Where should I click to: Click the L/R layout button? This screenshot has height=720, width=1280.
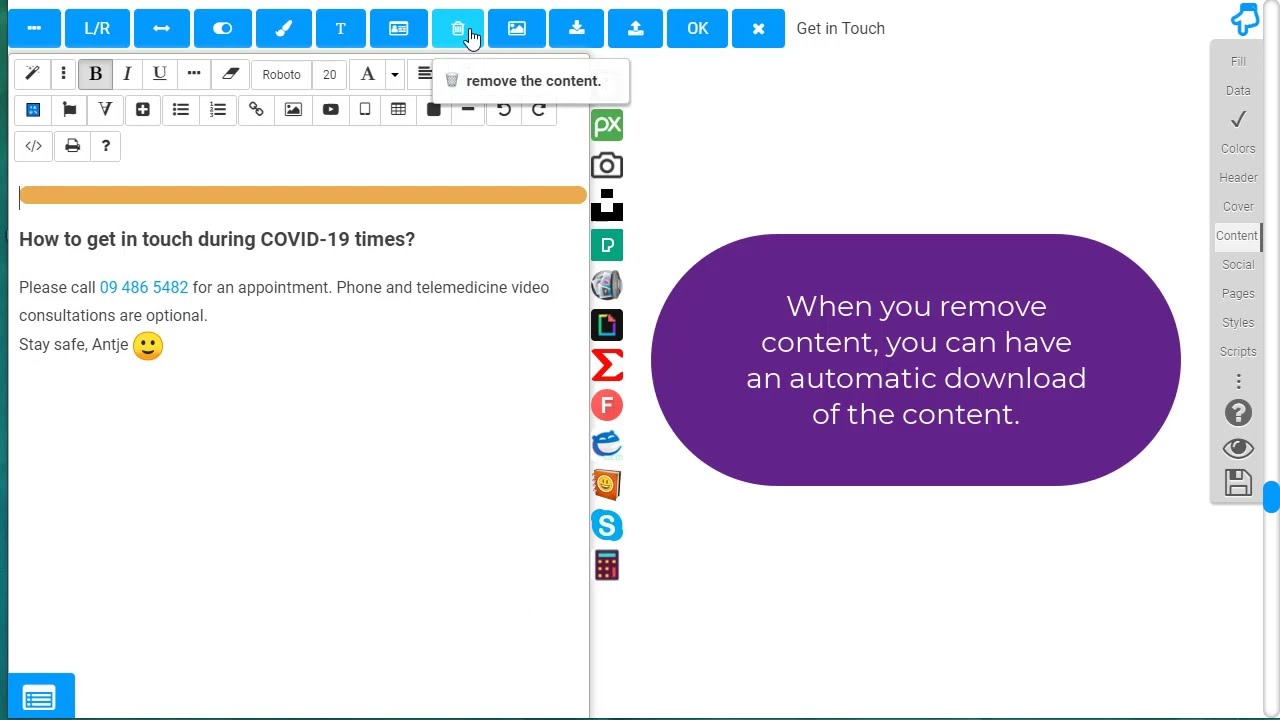(97, 29)
